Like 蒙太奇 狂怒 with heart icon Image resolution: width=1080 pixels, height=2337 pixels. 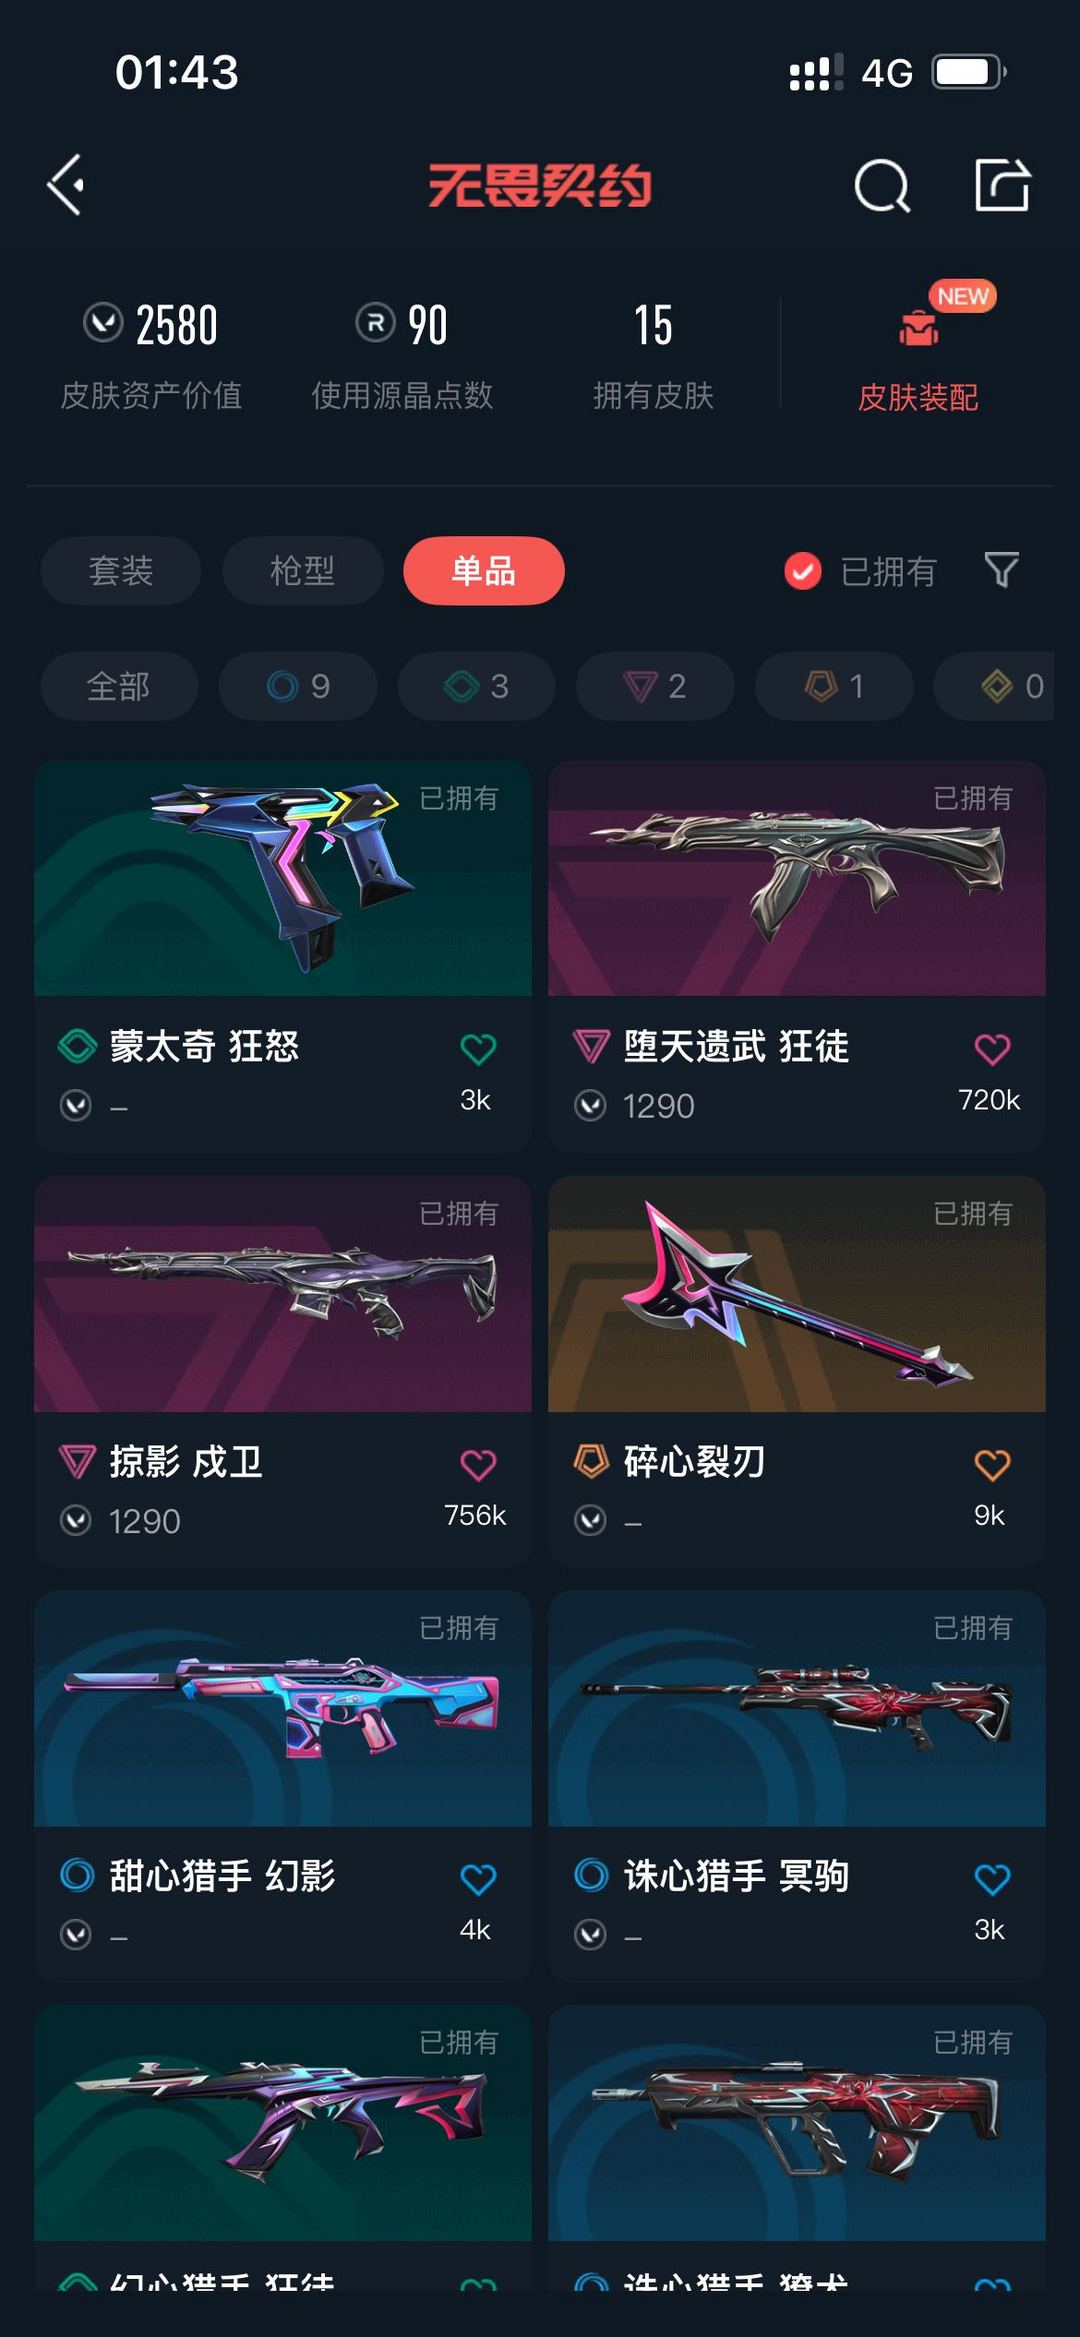pos(478,1049)
